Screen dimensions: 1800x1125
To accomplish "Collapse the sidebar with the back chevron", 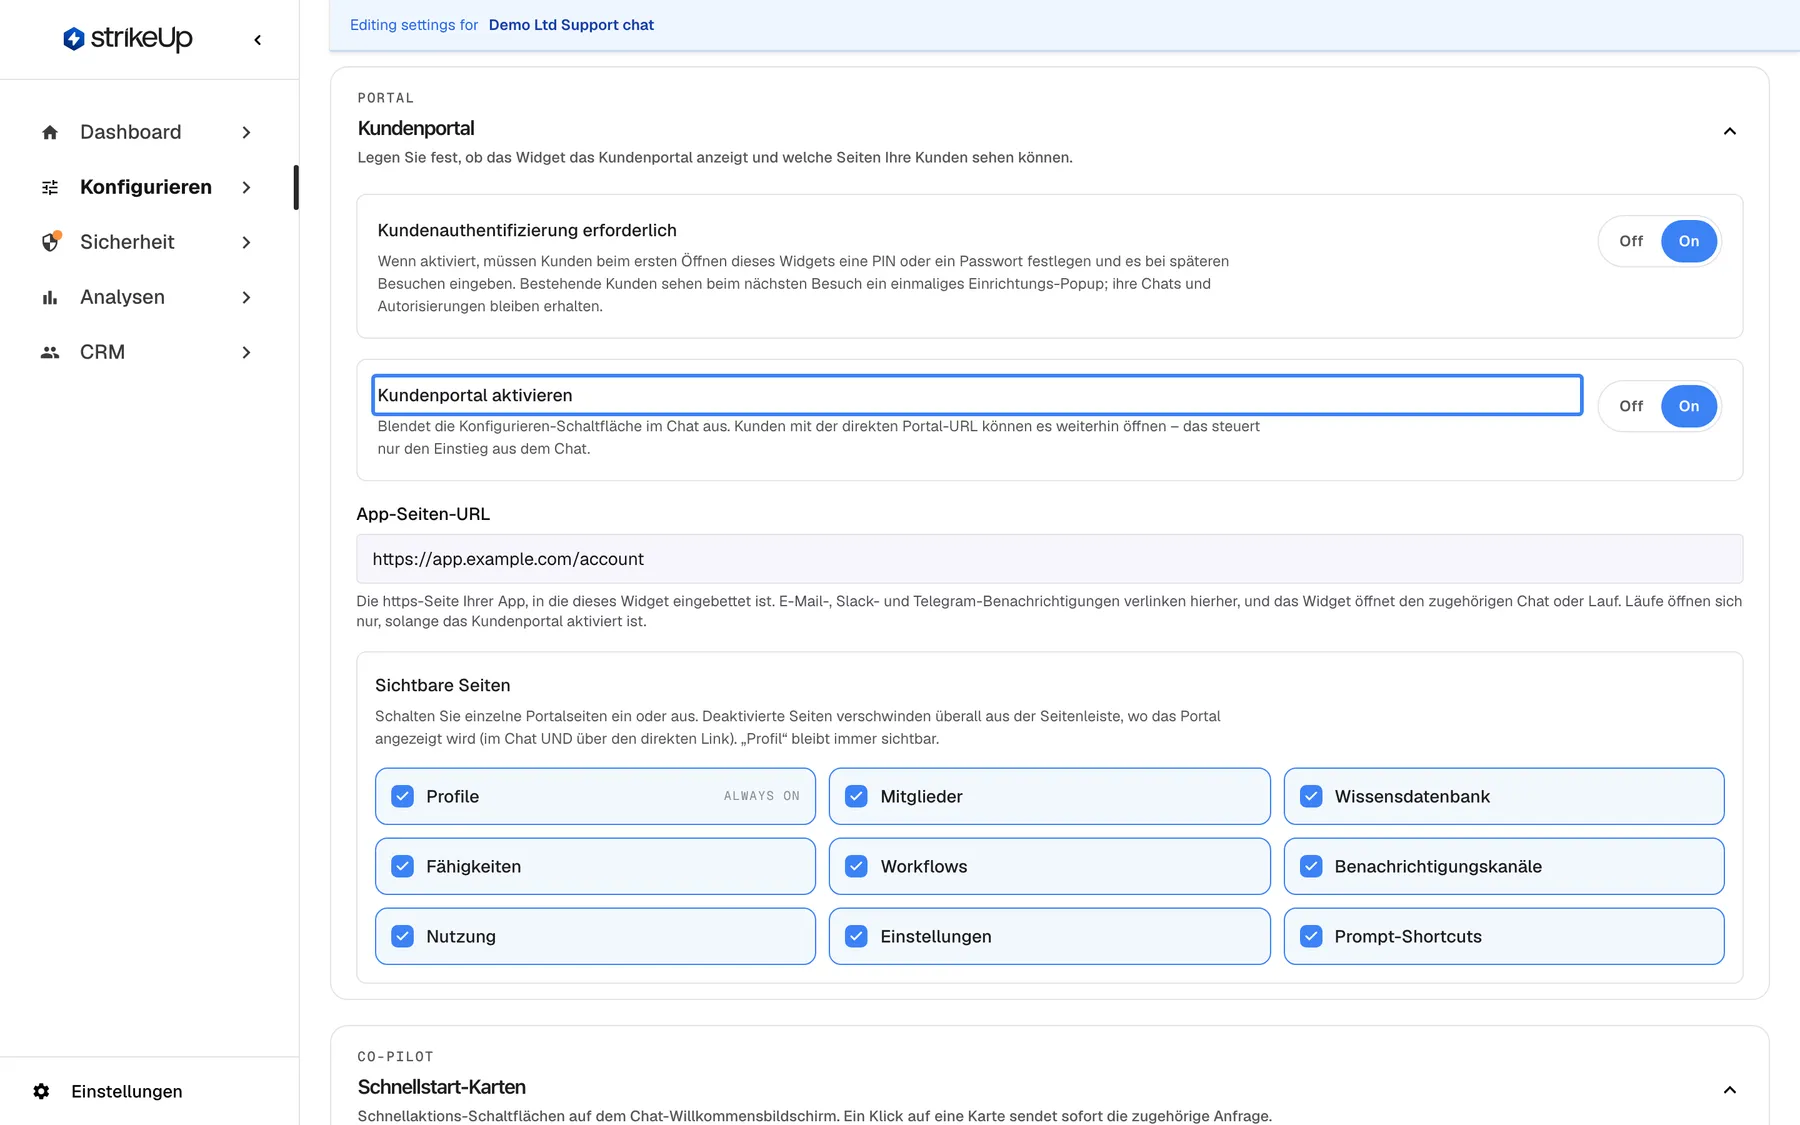I will click(x=258, y=40).
